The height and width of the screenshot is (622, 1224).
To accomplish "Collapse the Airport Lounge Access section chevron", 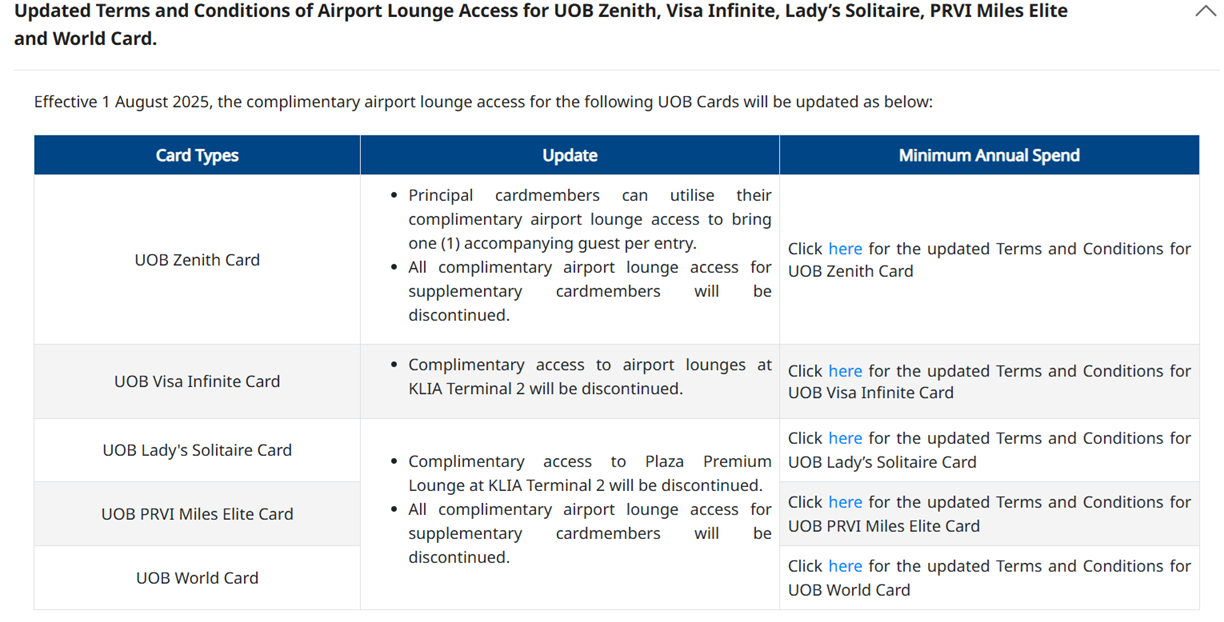I will 1205,12.
